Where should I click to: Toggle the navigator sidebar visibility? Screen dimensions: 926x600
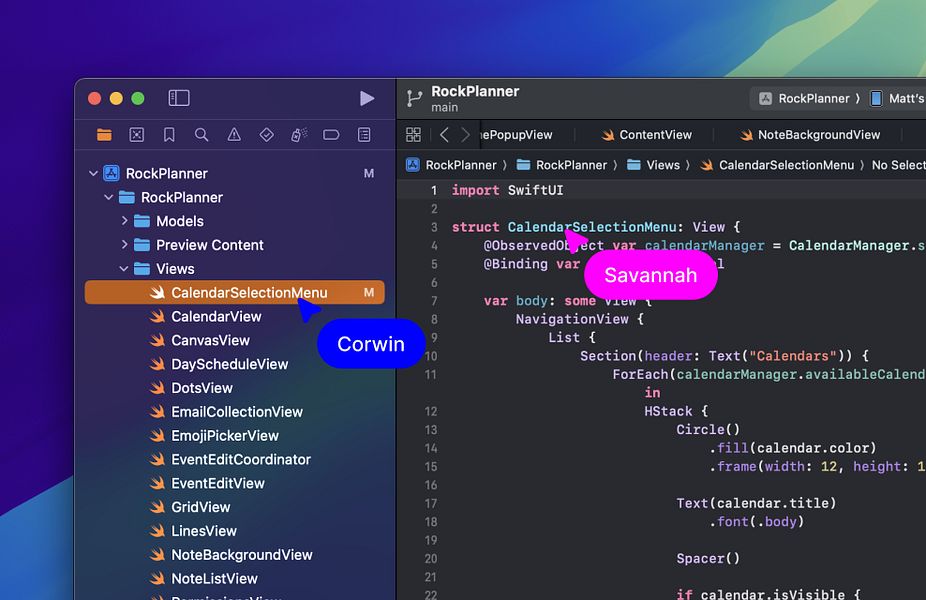[x=179, y=98]
